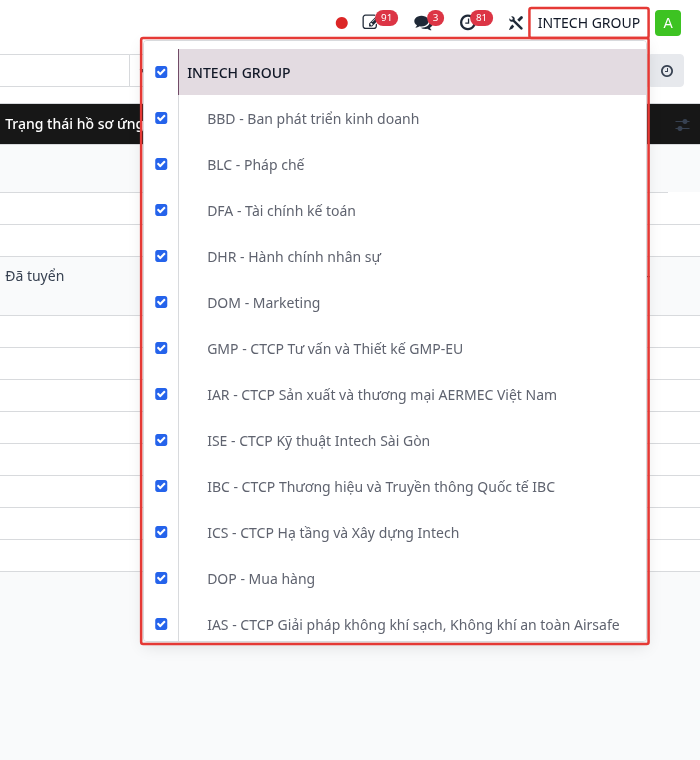Toggle the INTECH GROUP checkbox

tap(161, 72)
